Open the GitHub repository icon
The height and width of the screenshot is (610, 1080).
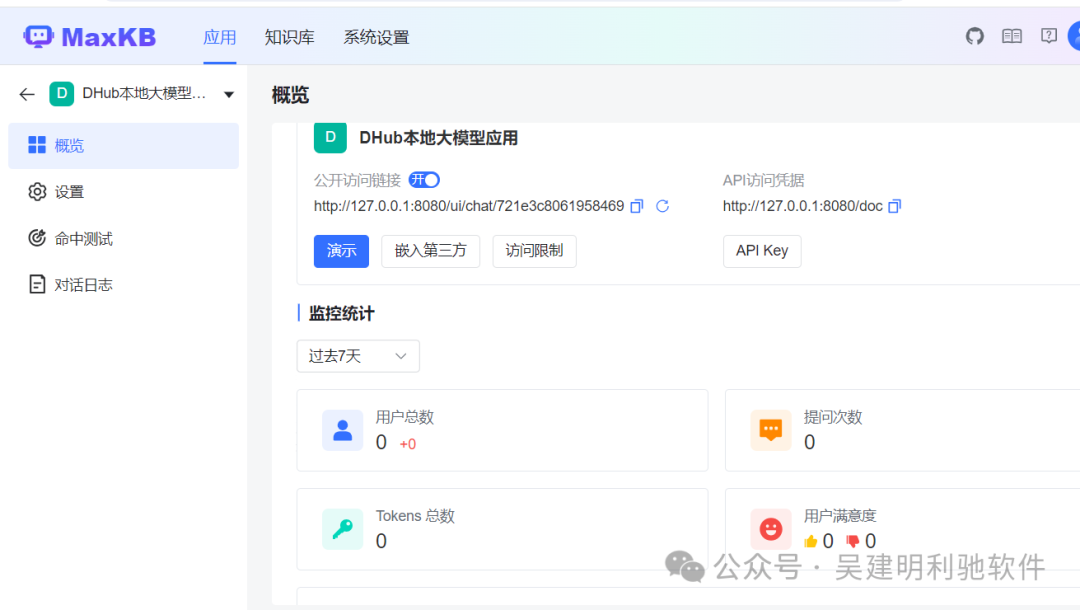(x=975, y=36)
